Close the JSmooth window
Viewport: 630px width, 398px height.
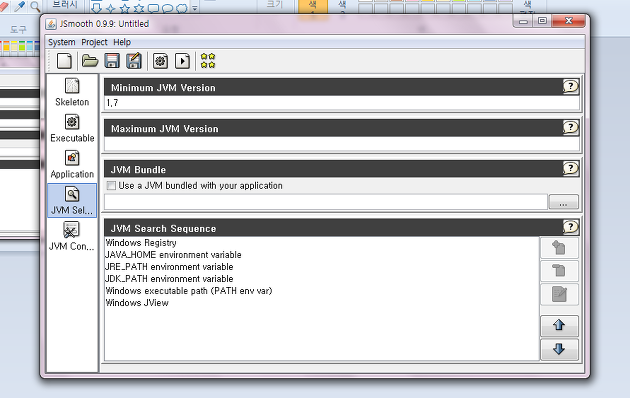(x=568, y=21)
